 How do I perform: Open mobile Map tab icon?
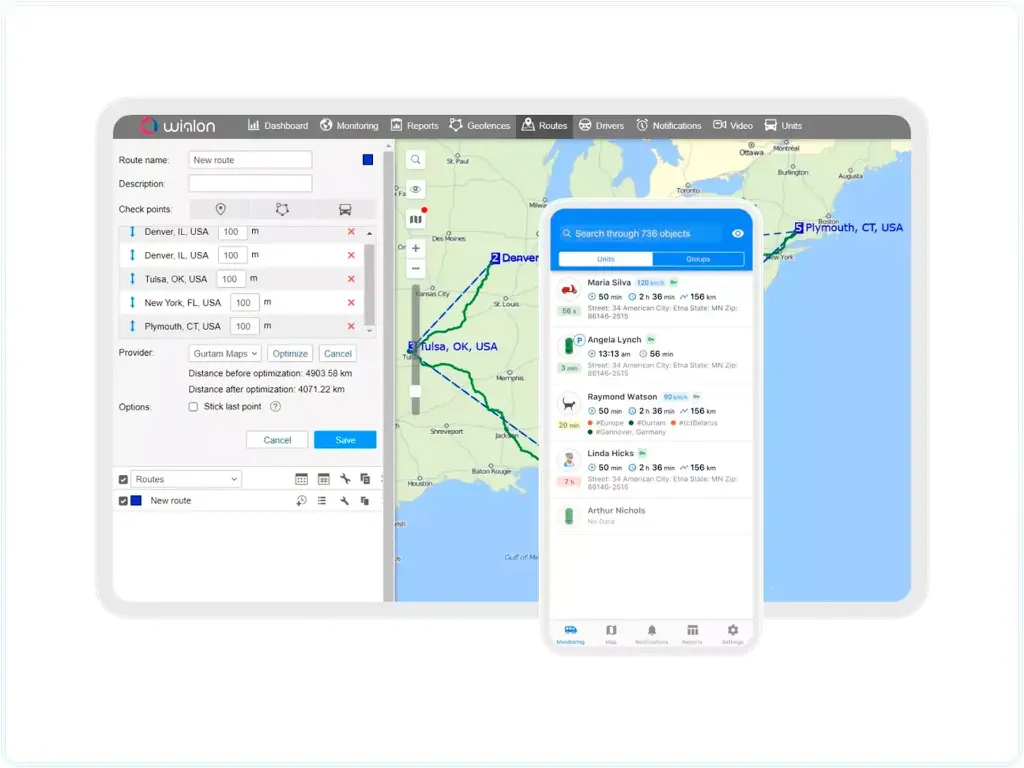click(x=611, y=633)
